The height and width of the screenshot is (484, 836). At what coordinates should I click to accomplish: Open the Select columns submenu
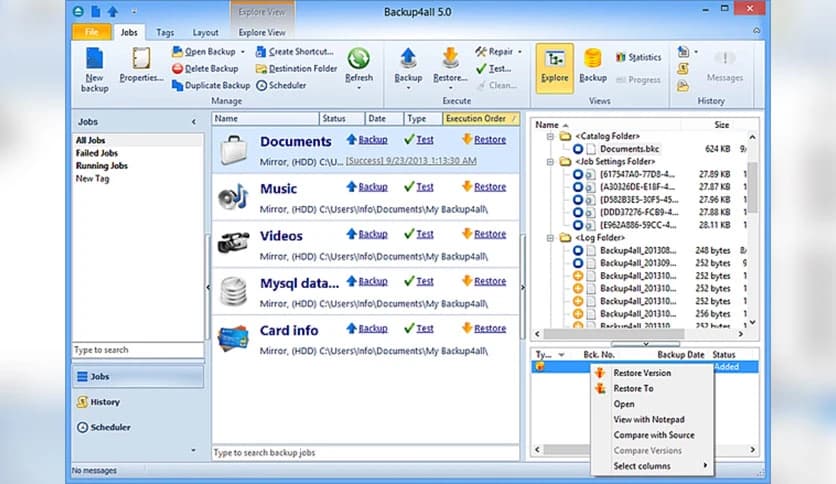[652, 466]
